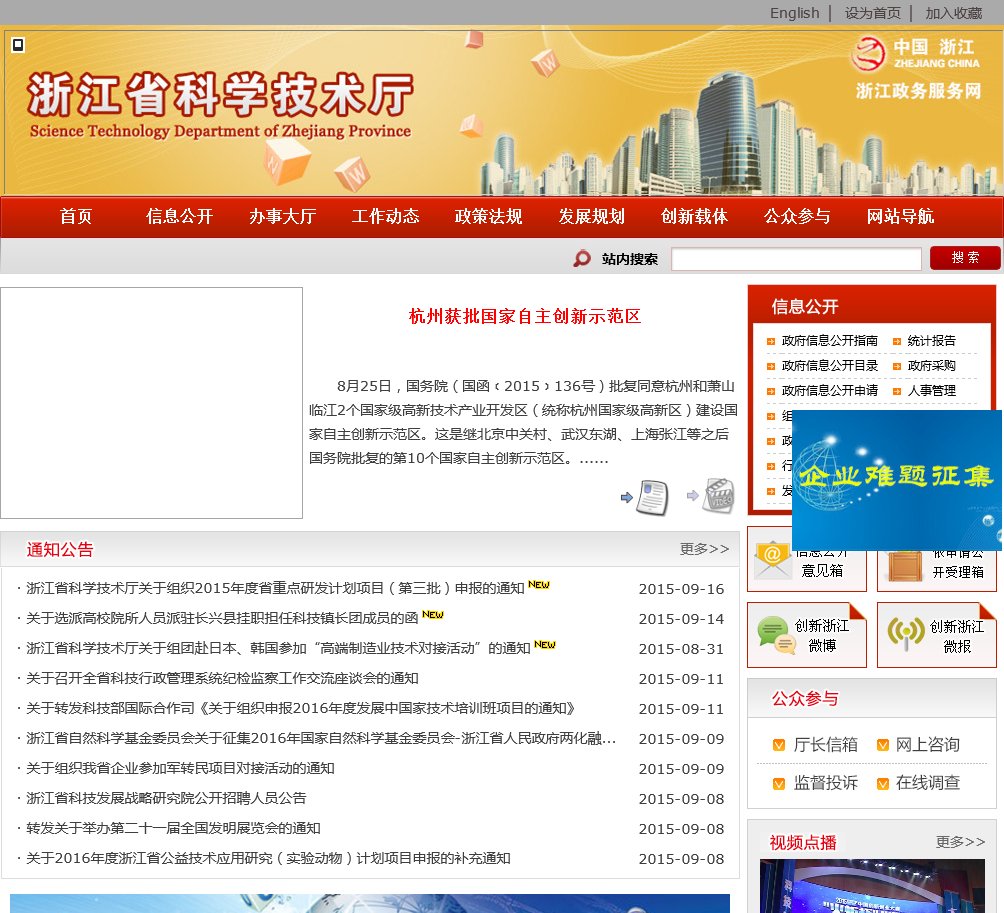Click the document icon below the article
The width and height of the screenshot is (1004, 913).
click(652, 497)
